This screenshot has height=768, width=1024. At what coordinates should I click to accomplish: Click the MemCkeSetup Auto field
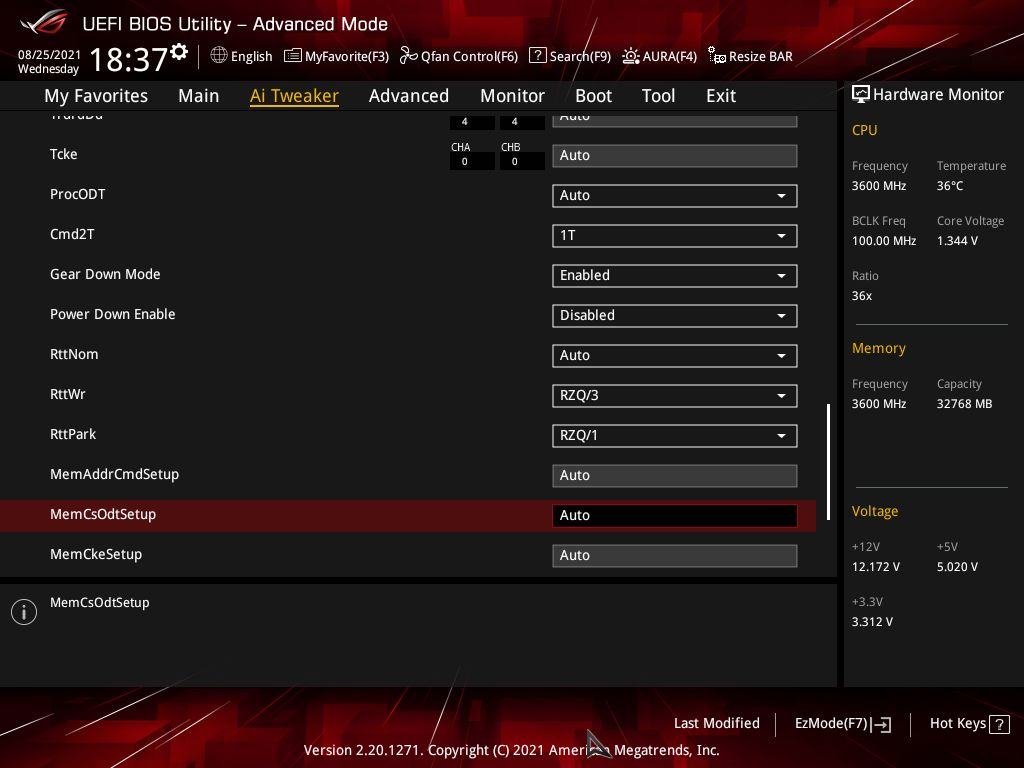coord(675,556)
